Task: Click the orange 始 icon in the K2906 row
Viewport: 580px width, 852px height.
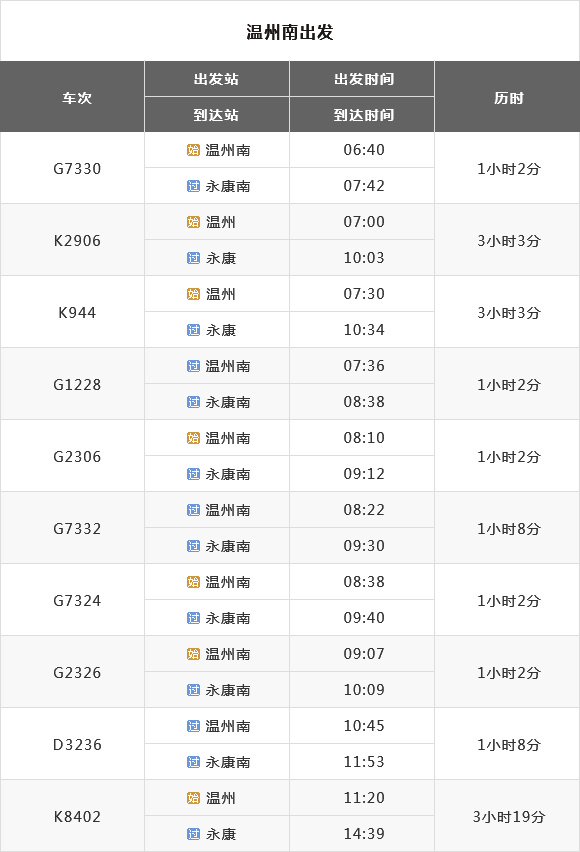Action: [194, 222]
